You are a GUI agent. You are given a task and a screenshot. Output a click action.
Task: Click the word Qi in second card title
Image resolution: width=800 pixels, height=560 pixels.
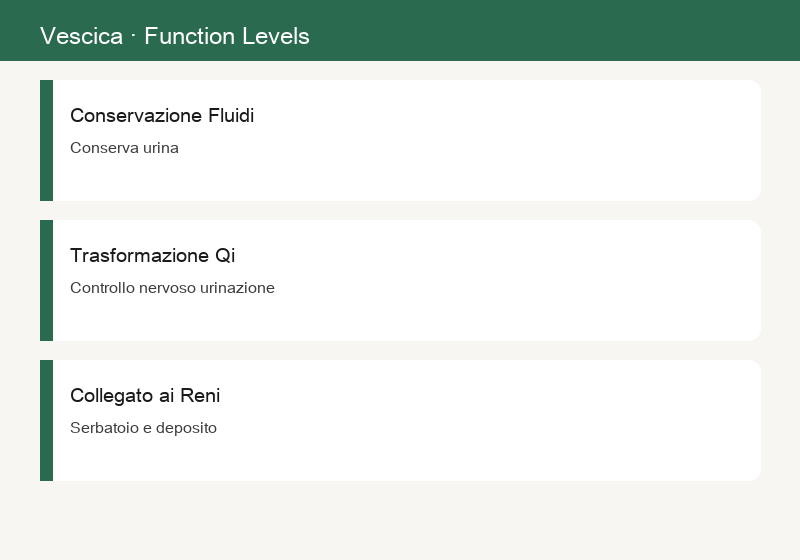point(224,256)
